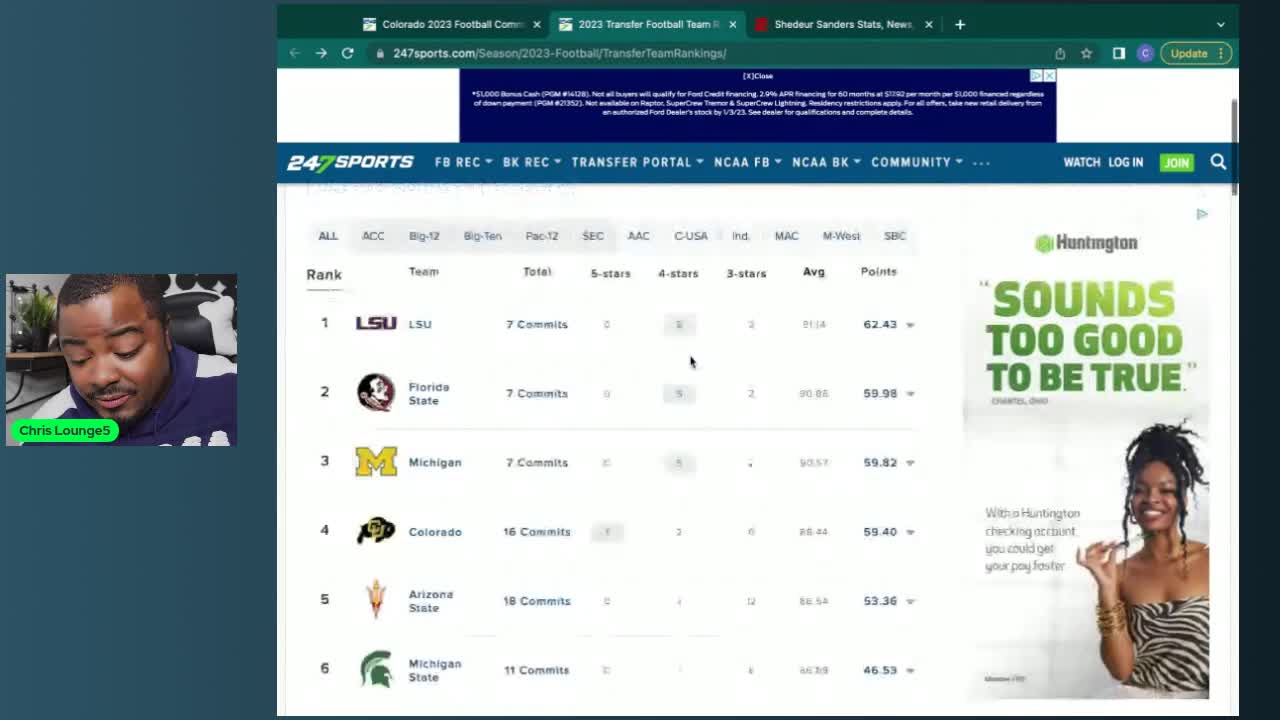
Task: Open the browser side panel icon
Action: 1118,53
